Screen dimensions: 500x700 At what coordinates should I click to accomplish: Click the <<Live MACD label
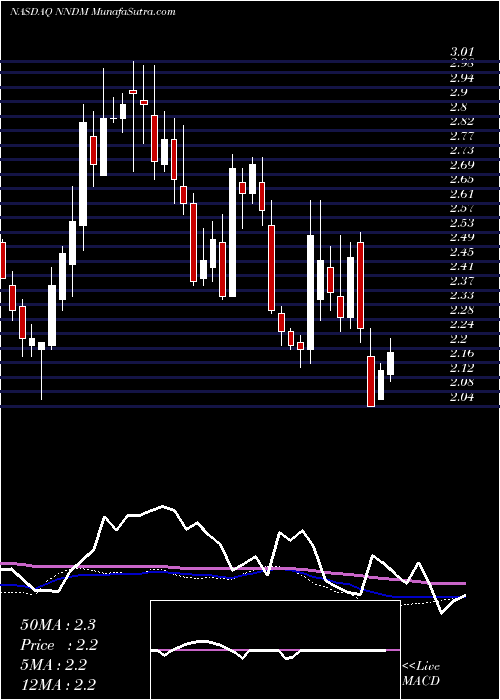pos(421,674)
